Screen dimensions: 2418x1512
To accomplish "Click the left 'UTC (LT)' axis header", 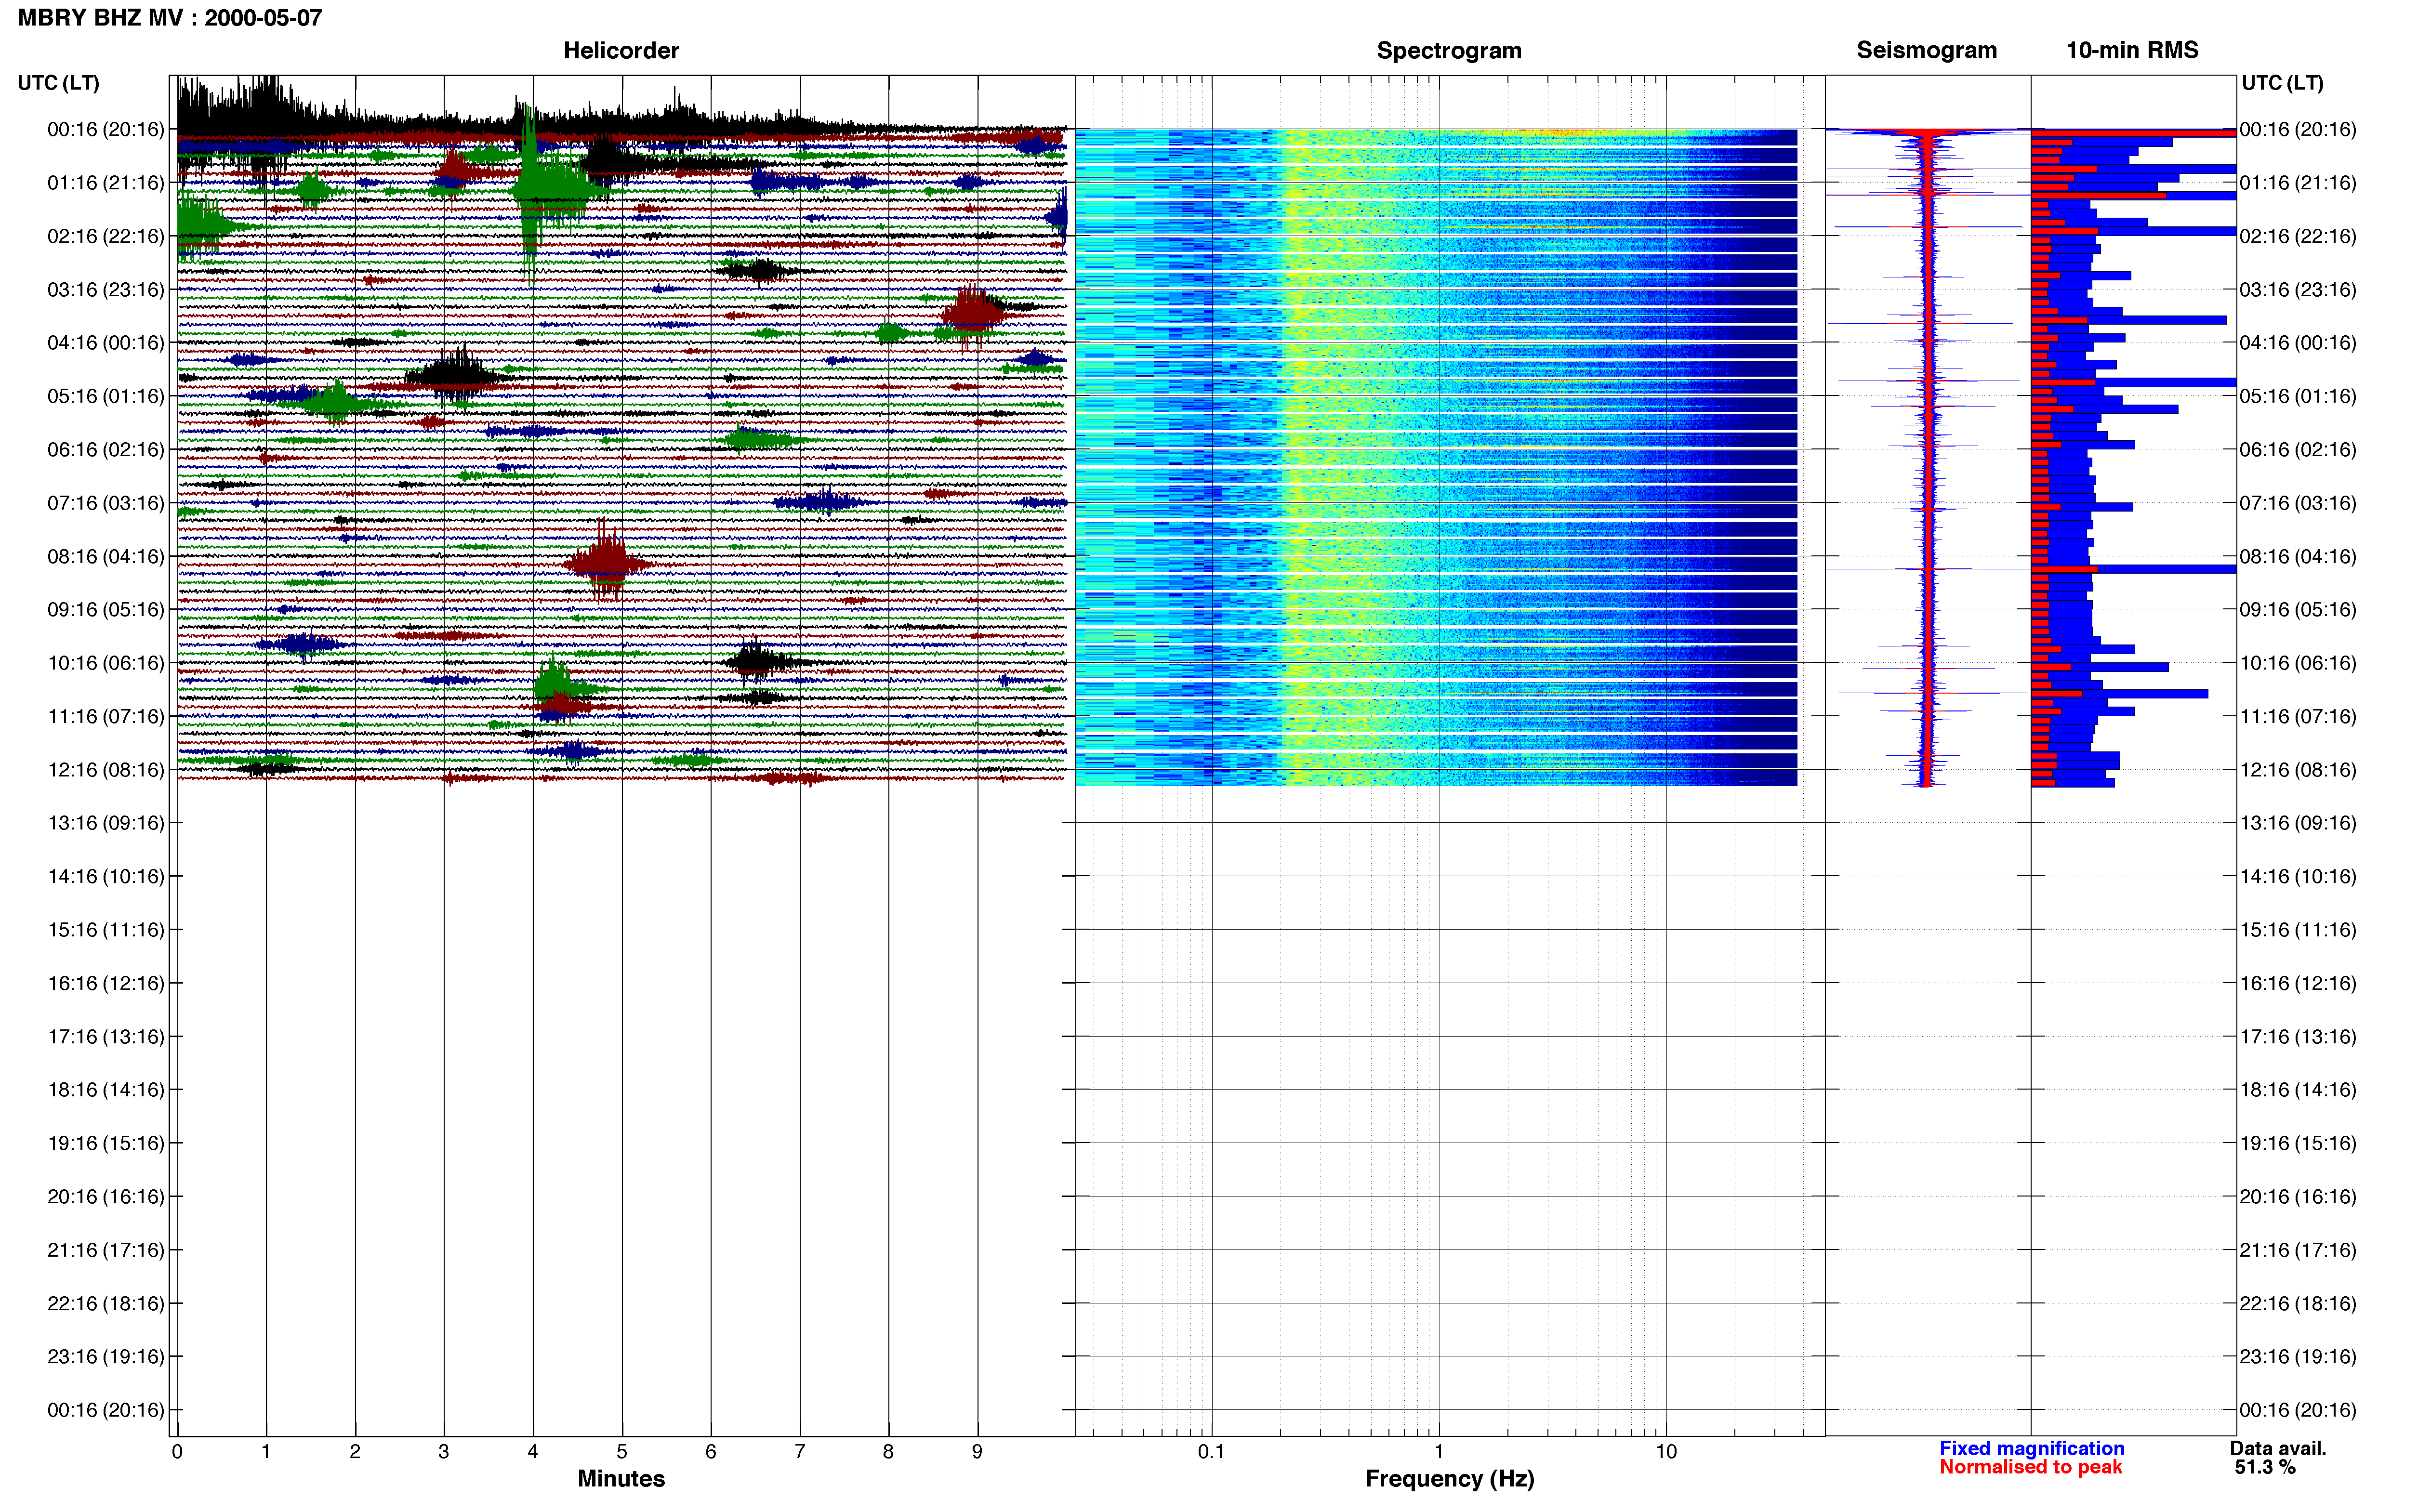I will tap(59, 83).
